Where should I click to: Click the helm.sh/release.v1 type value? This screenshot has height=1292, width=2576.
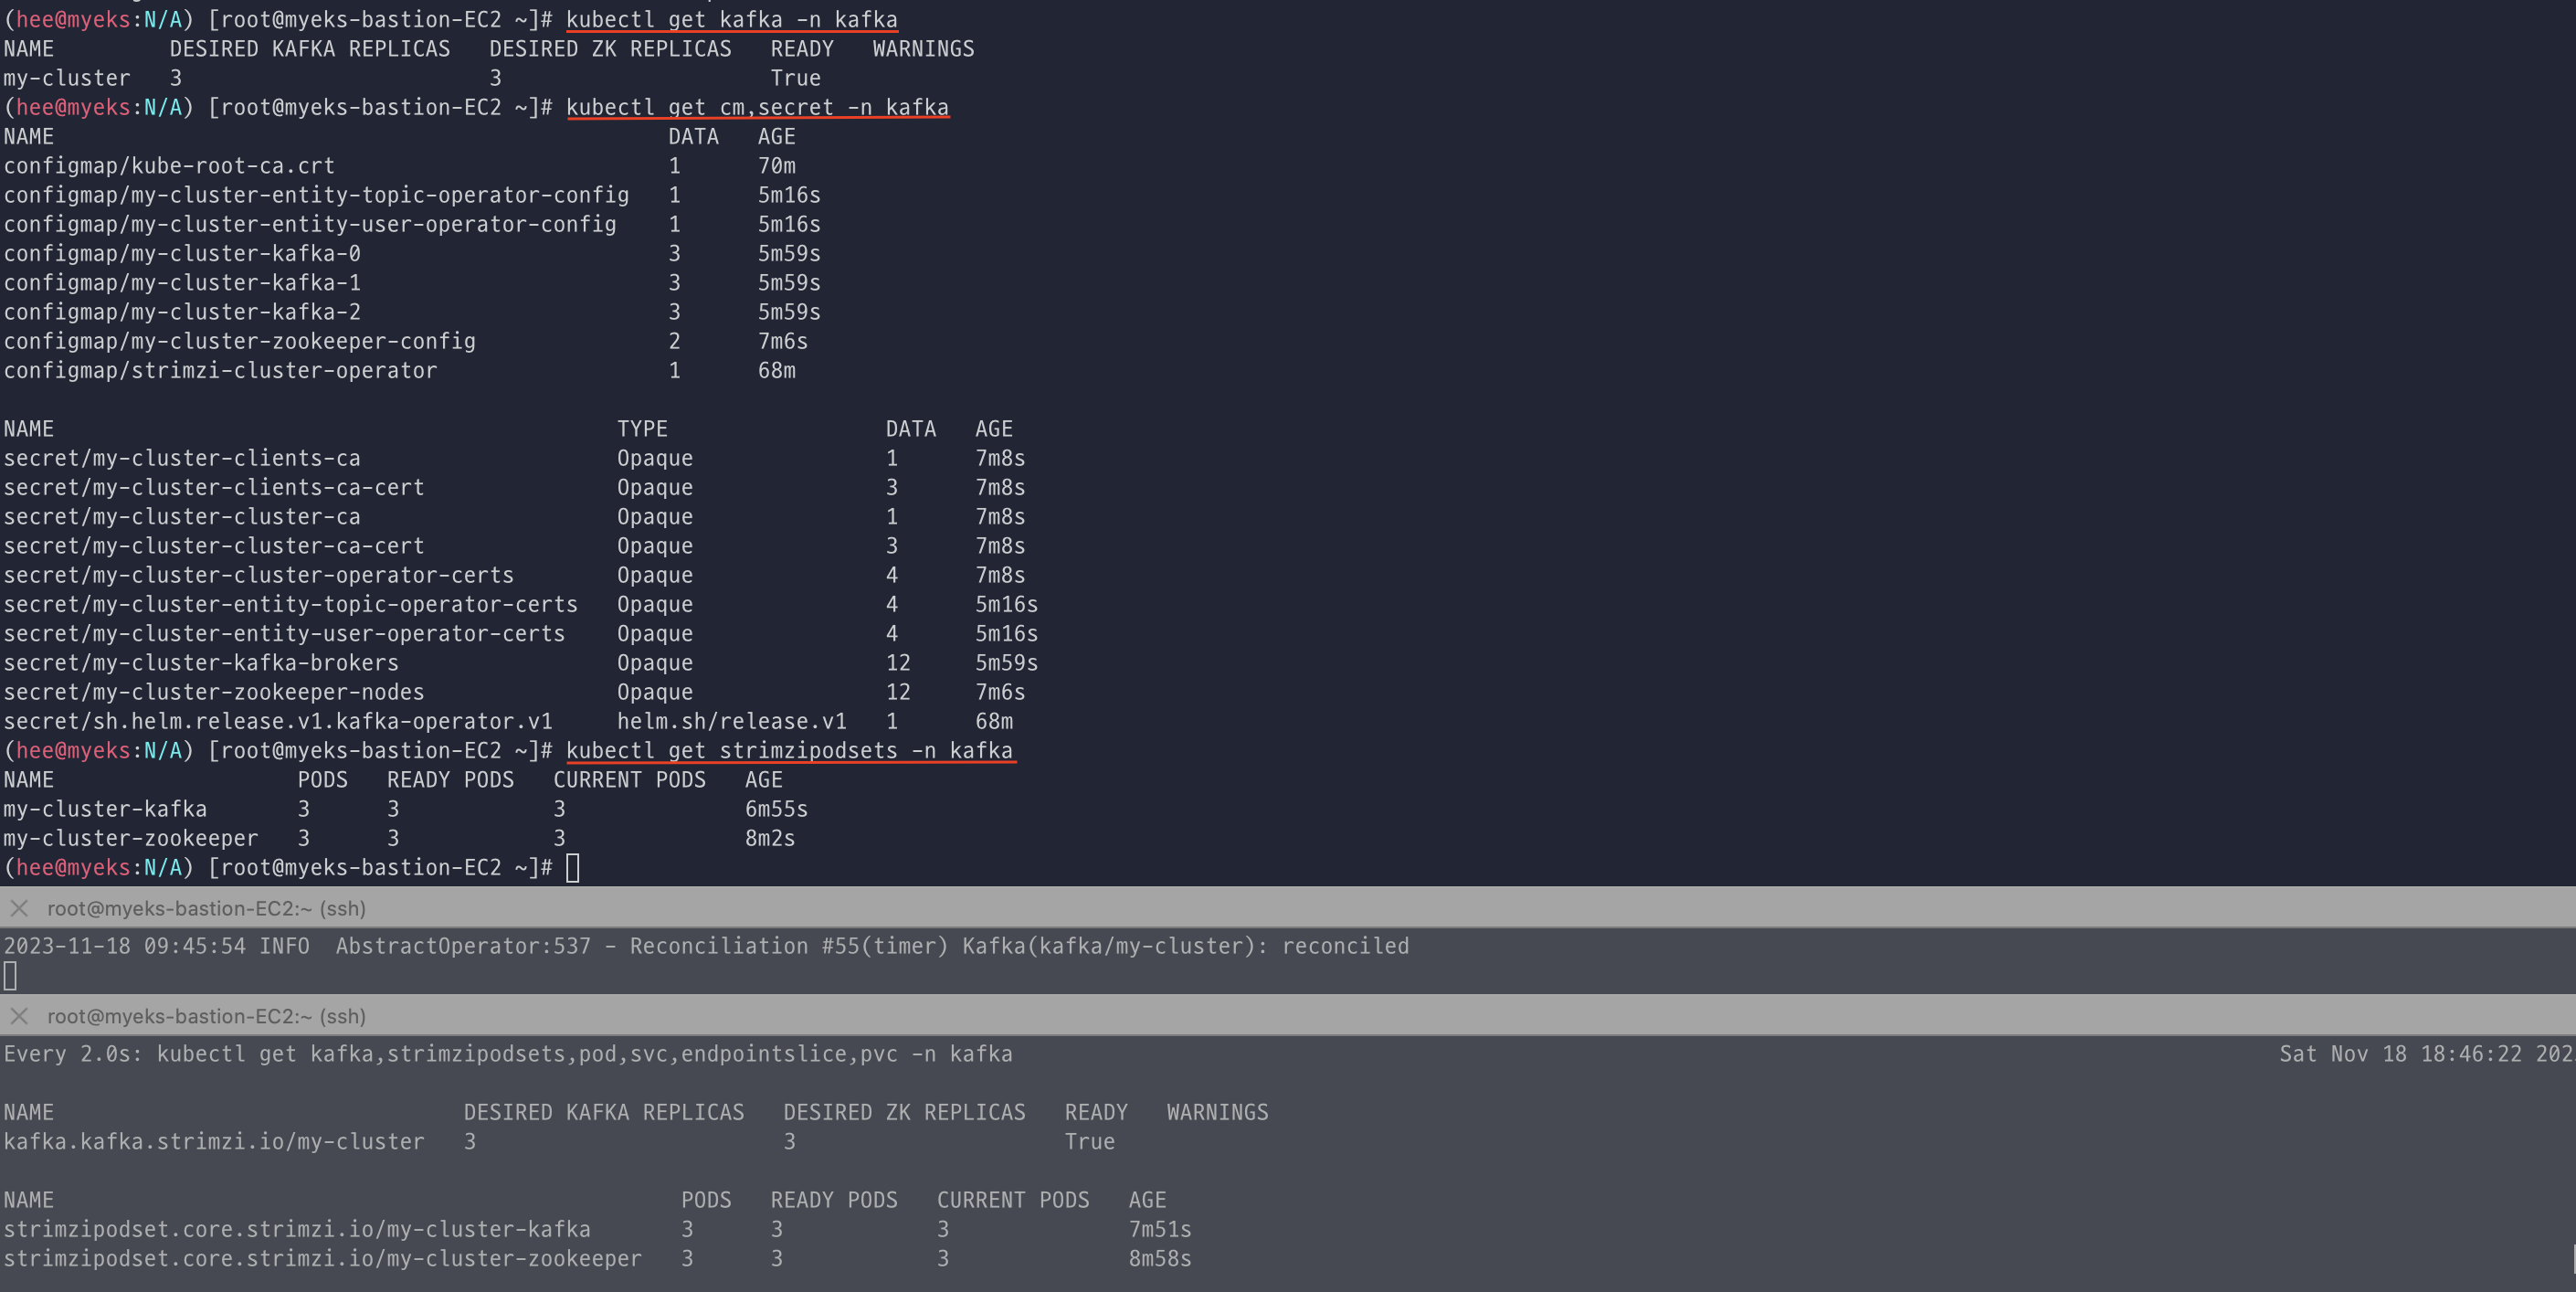coord(731,721)
